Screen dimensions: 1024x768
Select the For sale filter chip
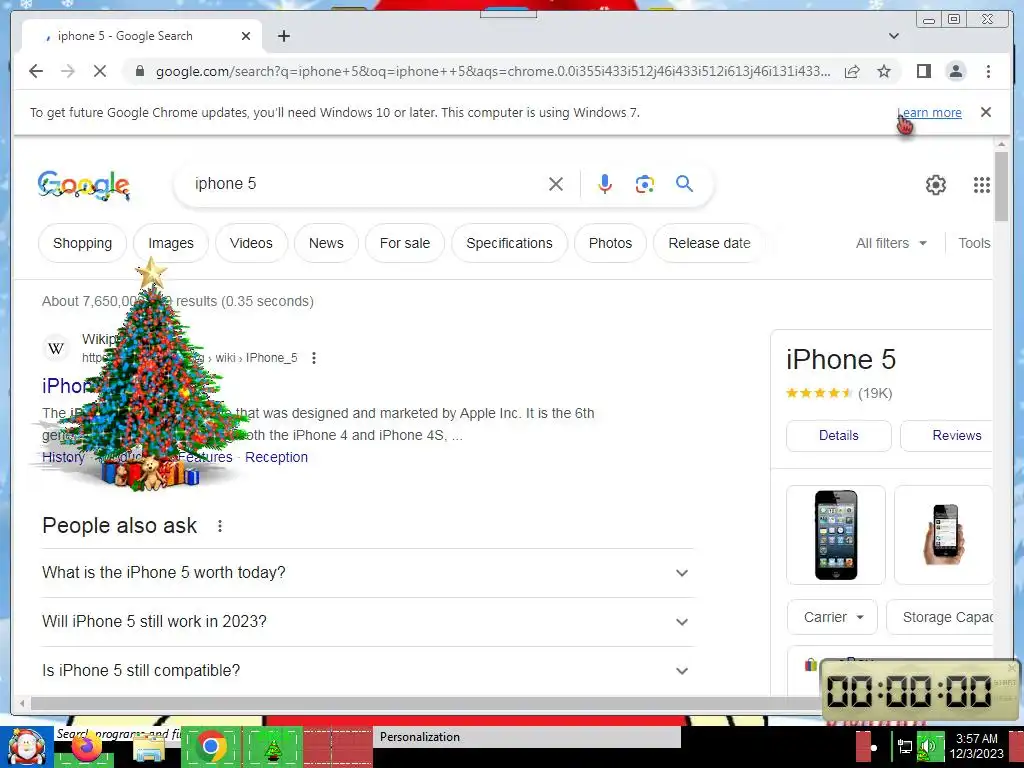(405, 243)
